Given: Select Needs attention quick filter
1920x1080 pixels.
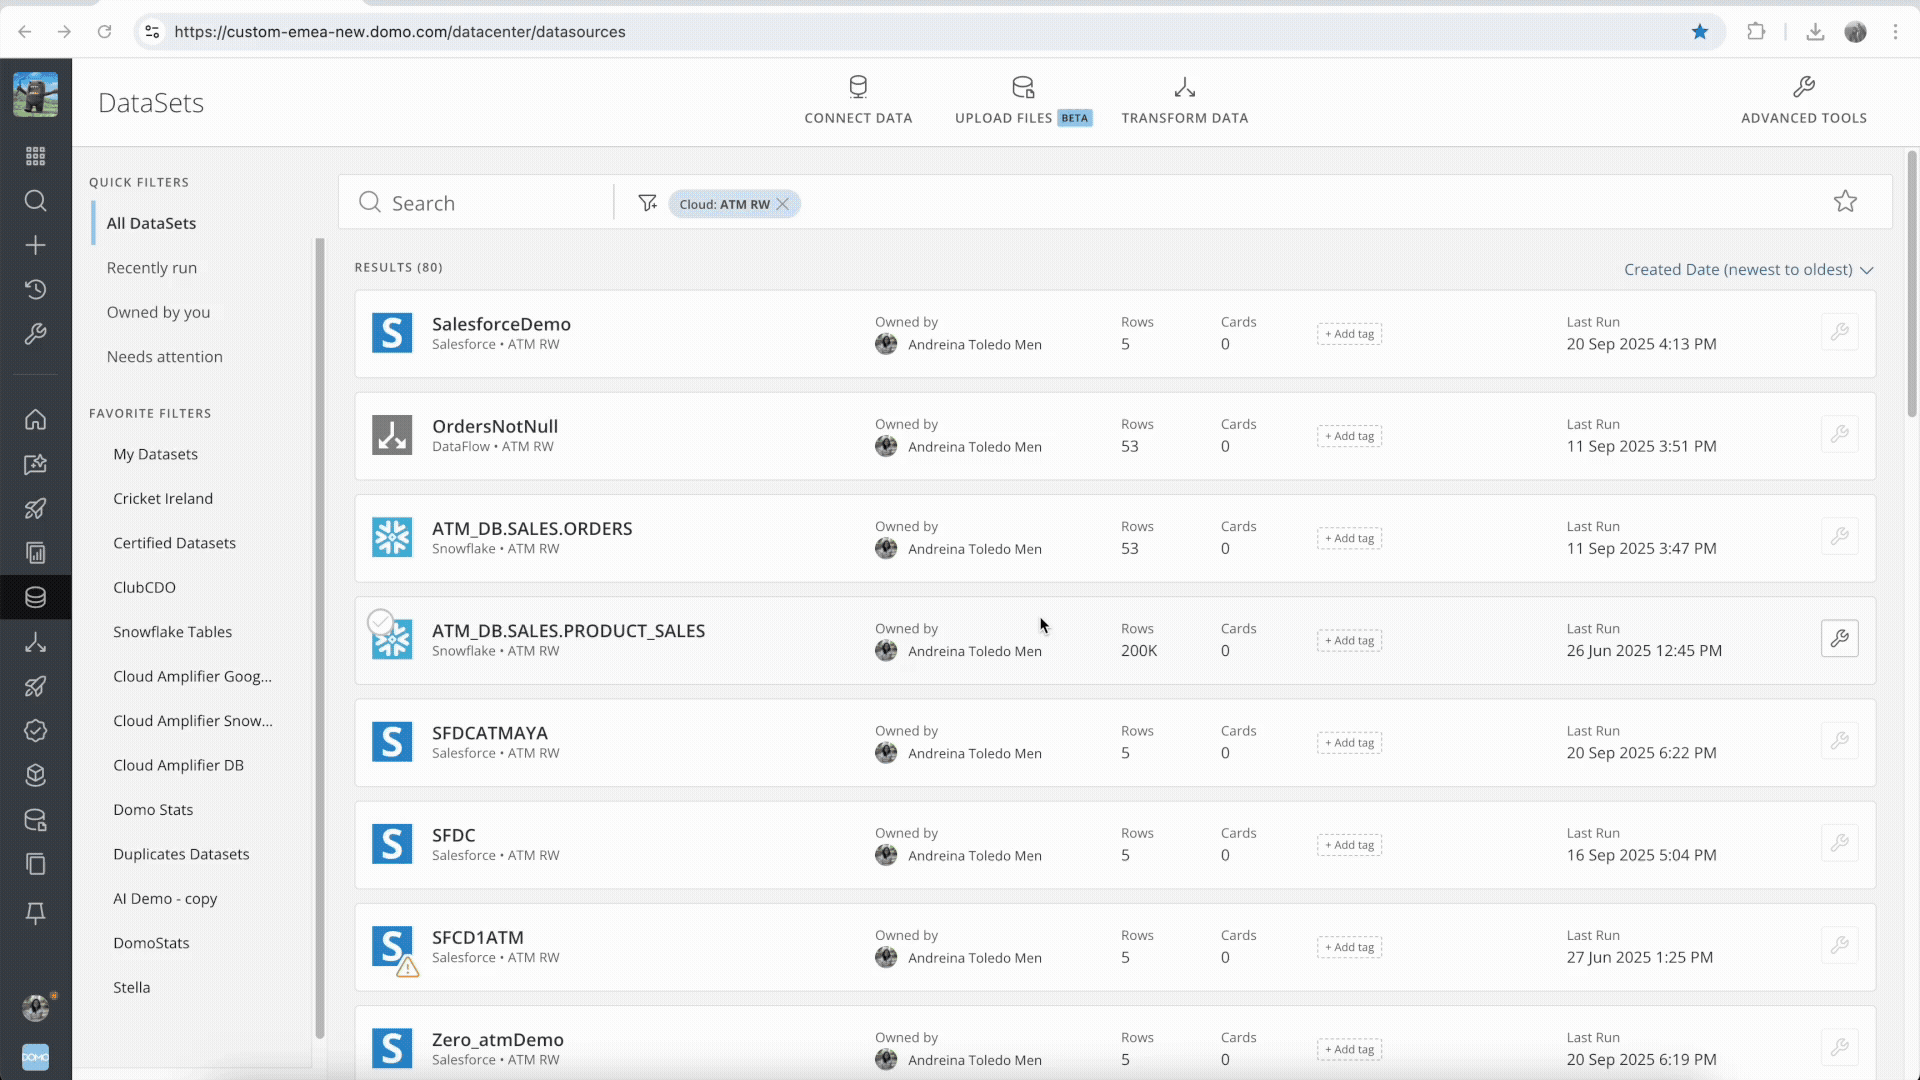Looking at the screenshot, I should [165, 357].
